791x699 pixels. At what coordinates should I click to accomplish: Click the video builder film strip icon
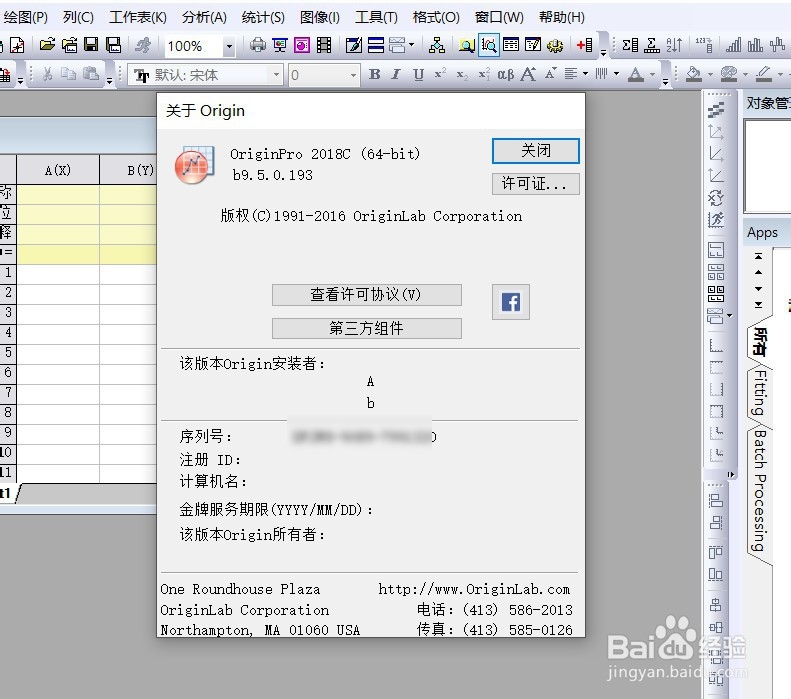tap(324, 45)
